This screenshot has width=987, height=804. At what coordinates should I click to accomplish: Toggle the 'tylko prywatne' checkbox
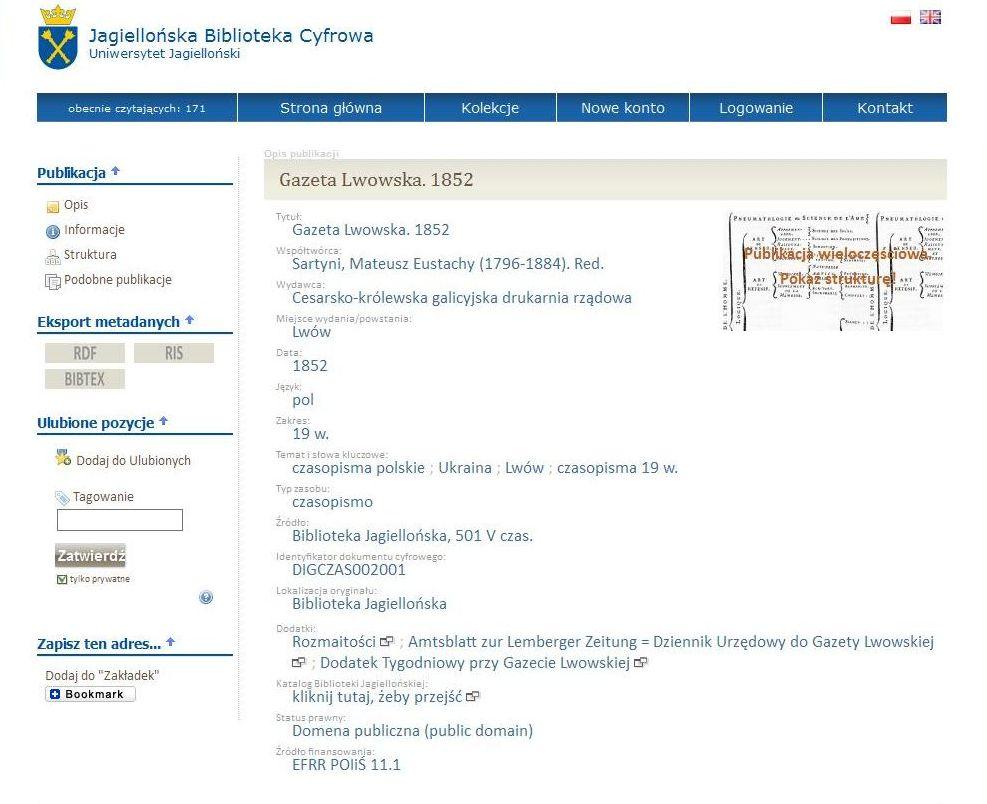(62, 579)
